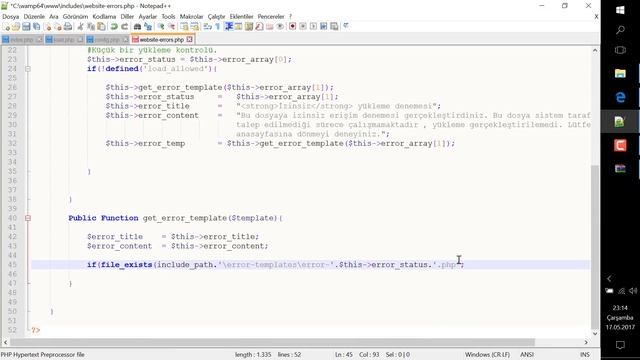
Task: Open the Pencereler menu
Action: coord(271,17)
